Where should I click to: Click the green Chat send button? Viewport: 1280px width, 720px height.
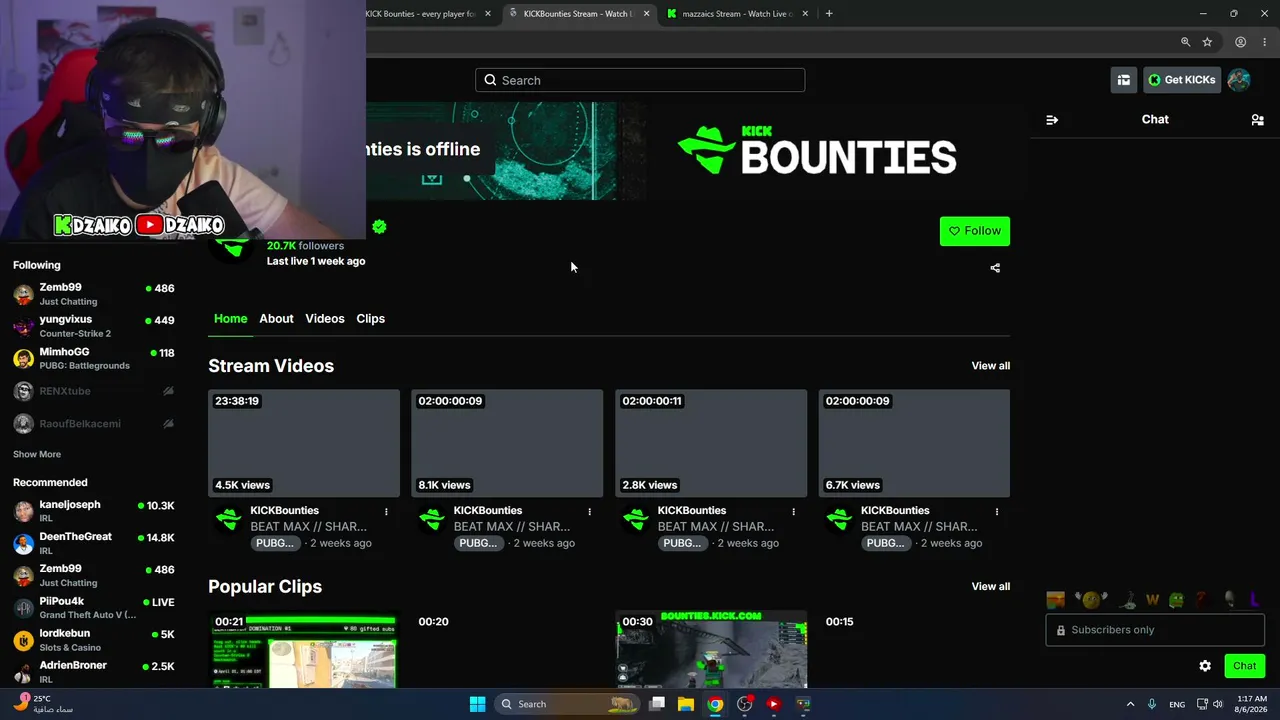coord(1245,666)
